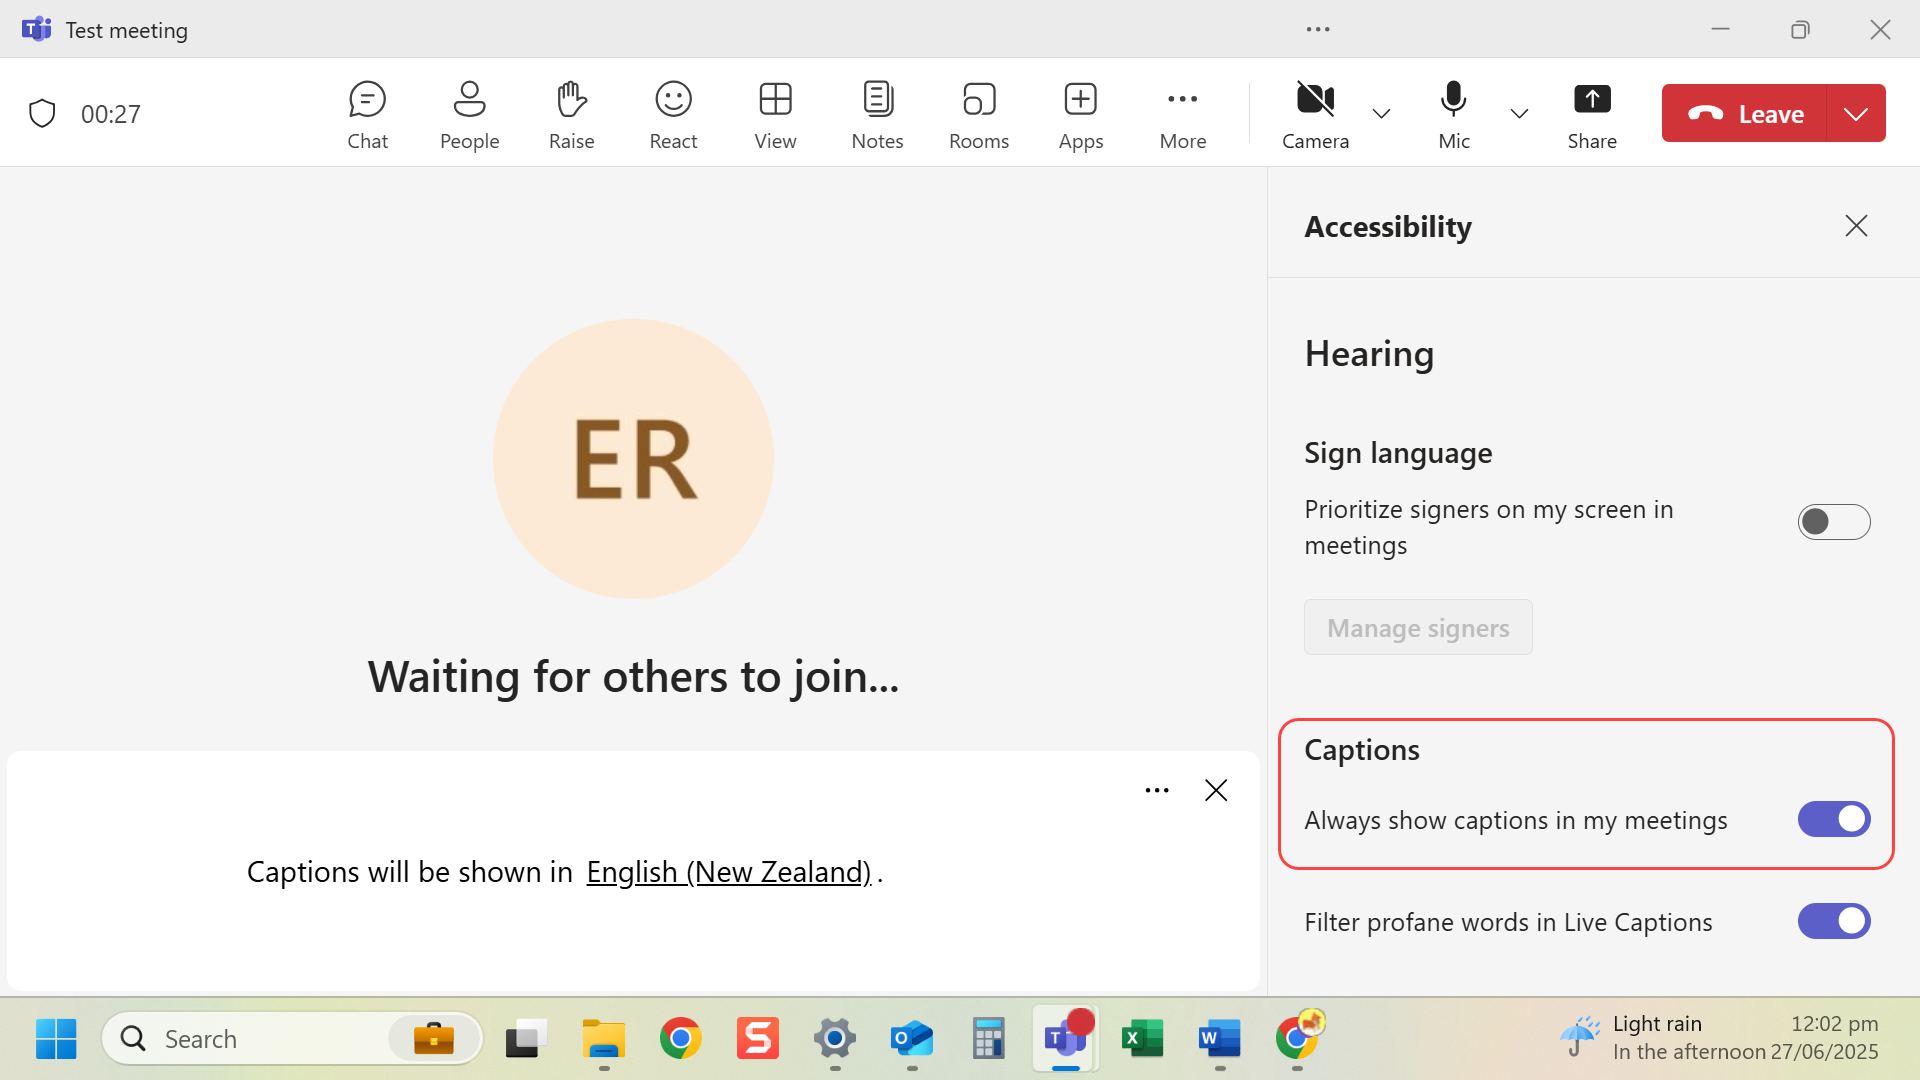Close the Accessibility side panel
Image resolution: width=1920 pixels, height=1080 pixels.
point(1856,226)
